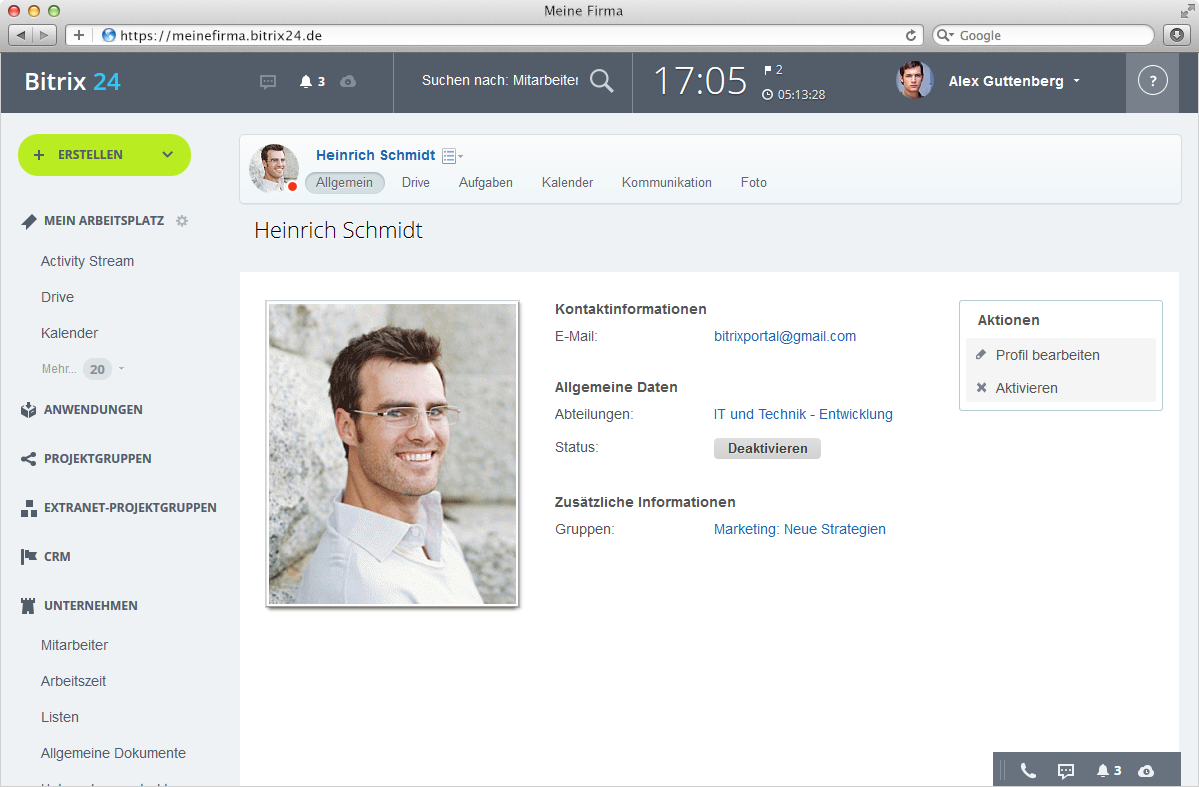The height and width of the screenshot is (787, 1199).
Task: Open the IT und Technik - Entwicklung link
Action: pyautogui.click(x=803, y=415)
